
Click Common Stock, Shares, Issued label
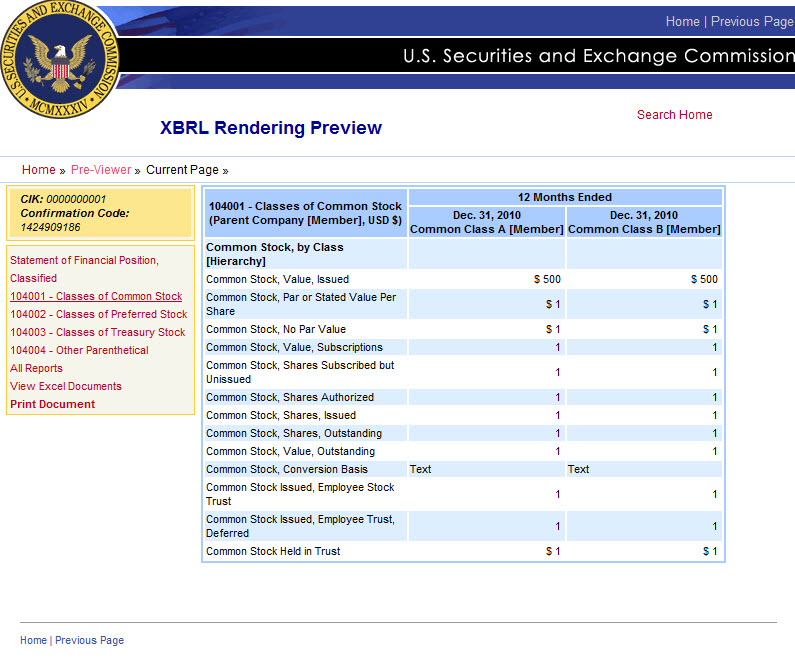click(281, 415)
